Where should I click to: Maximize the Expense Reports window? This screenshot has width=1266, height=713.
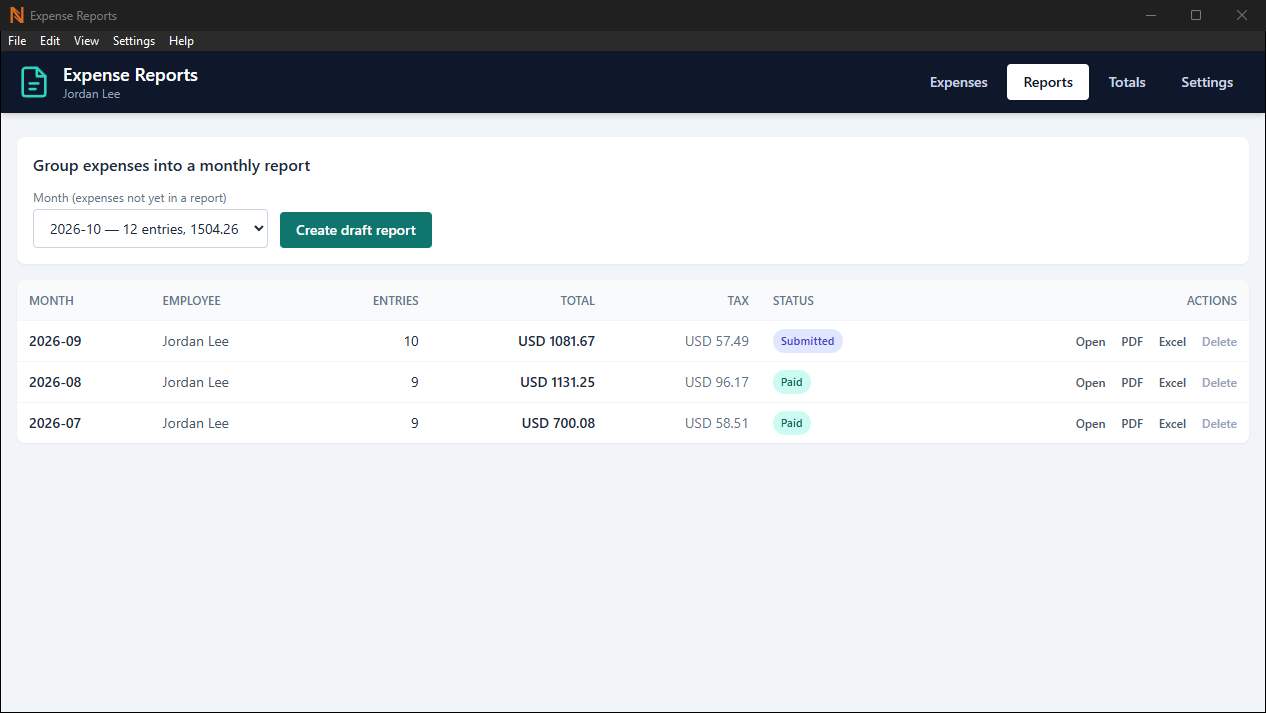pos(1196,15)
